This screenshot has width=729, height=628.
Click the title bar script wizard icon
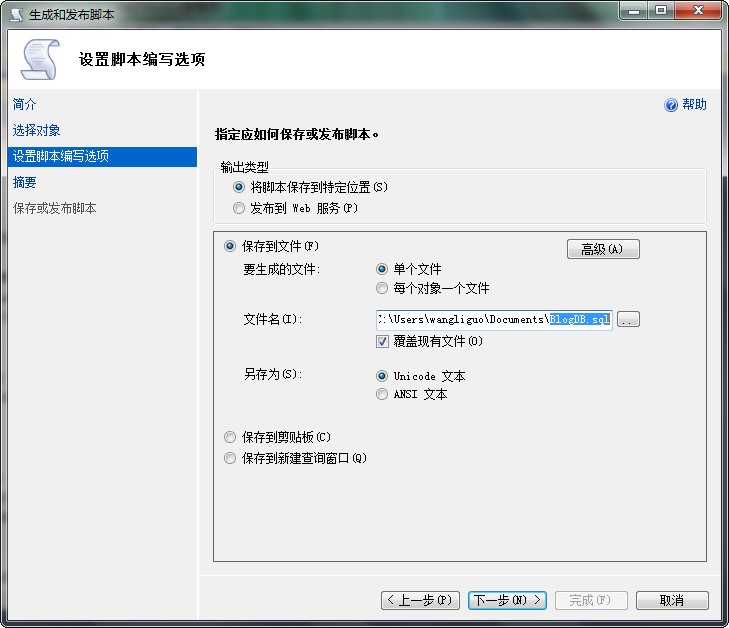tap(17, 15)
